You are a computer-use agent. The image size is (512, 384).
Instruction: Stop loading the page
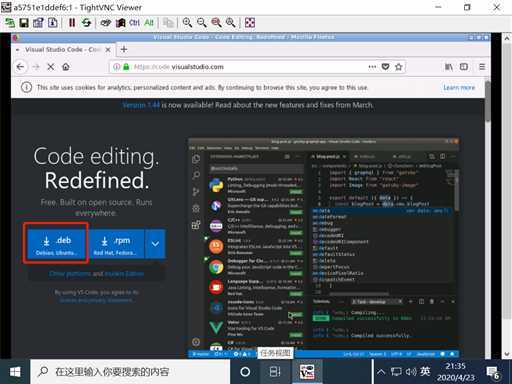[x=51, y=67]
